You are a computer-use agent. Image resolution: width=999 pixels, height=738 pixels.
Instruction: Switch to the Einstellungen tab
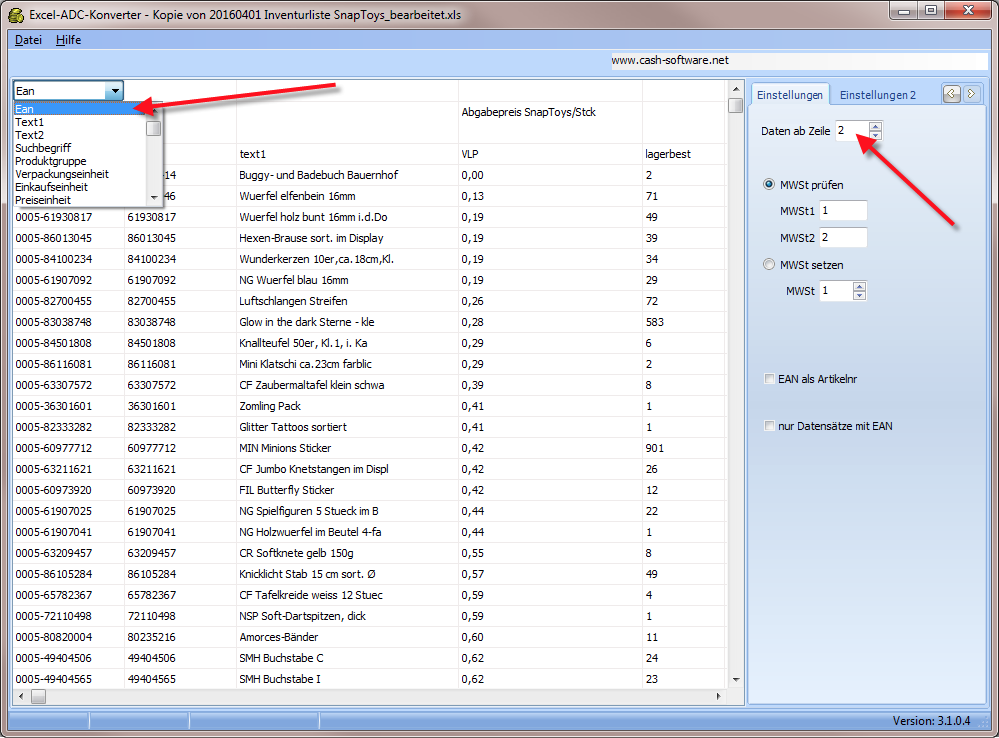pyautogui.click(x=789, y=95)
